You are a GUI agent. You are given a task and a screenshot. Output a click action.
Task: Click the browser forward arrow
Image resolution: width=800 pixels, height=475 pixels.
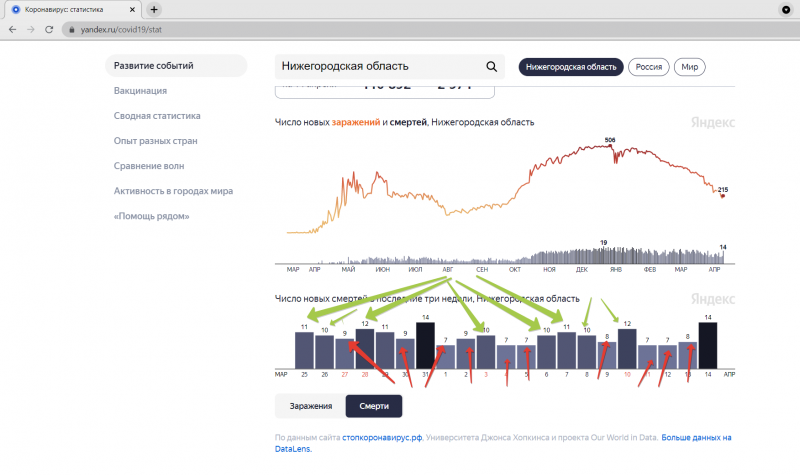tap(32, 30)
